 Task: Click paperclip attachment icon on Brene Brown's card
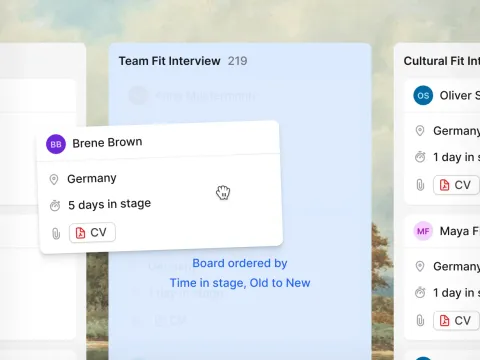[x=56, y=234]
